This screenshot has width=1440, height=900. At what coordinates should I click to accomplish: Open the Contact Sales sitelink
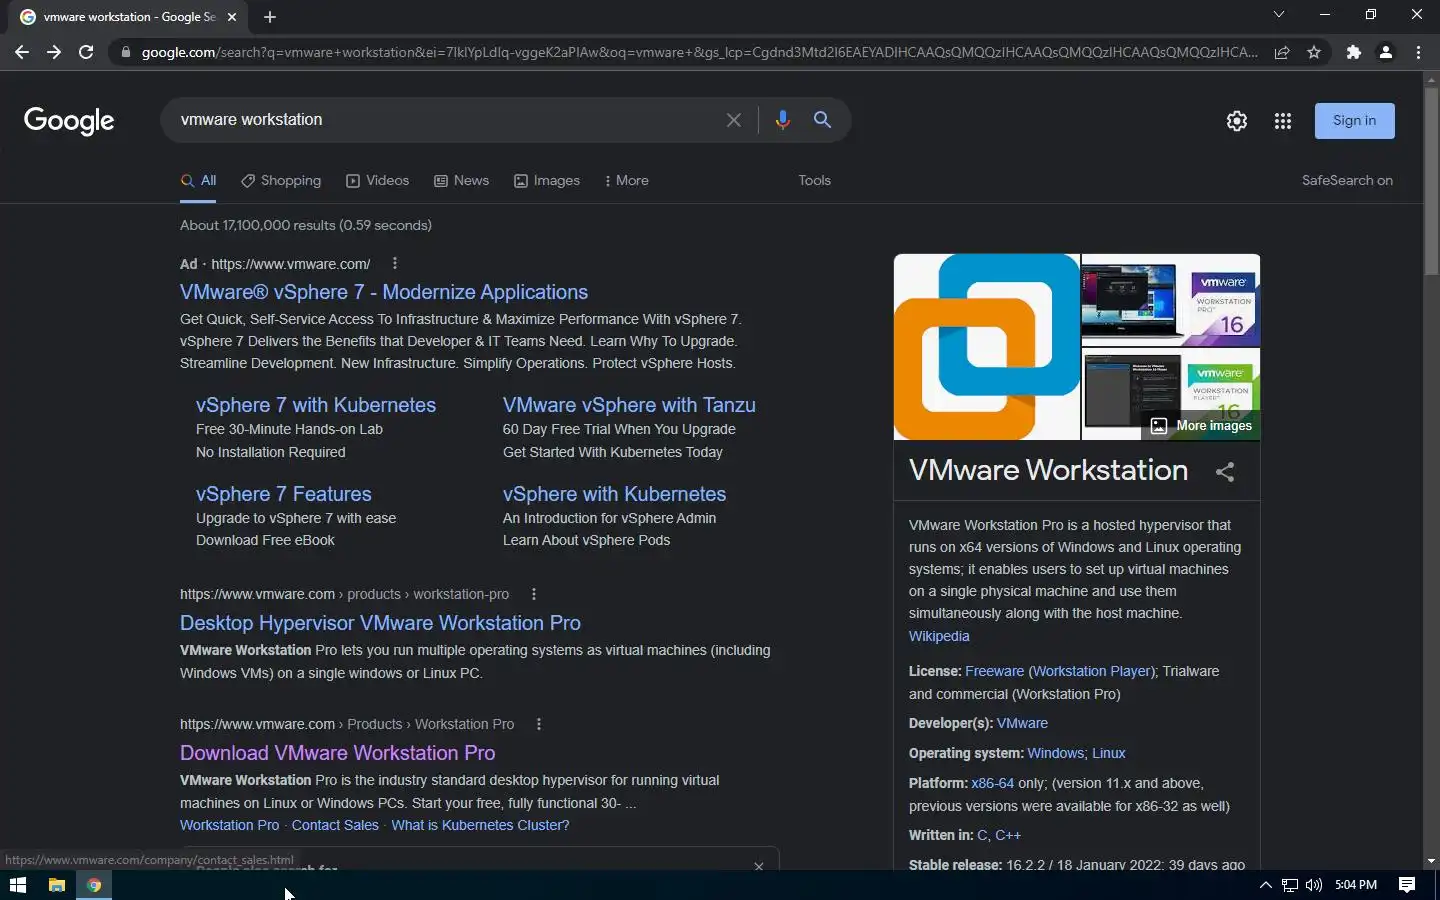(335, 825)
